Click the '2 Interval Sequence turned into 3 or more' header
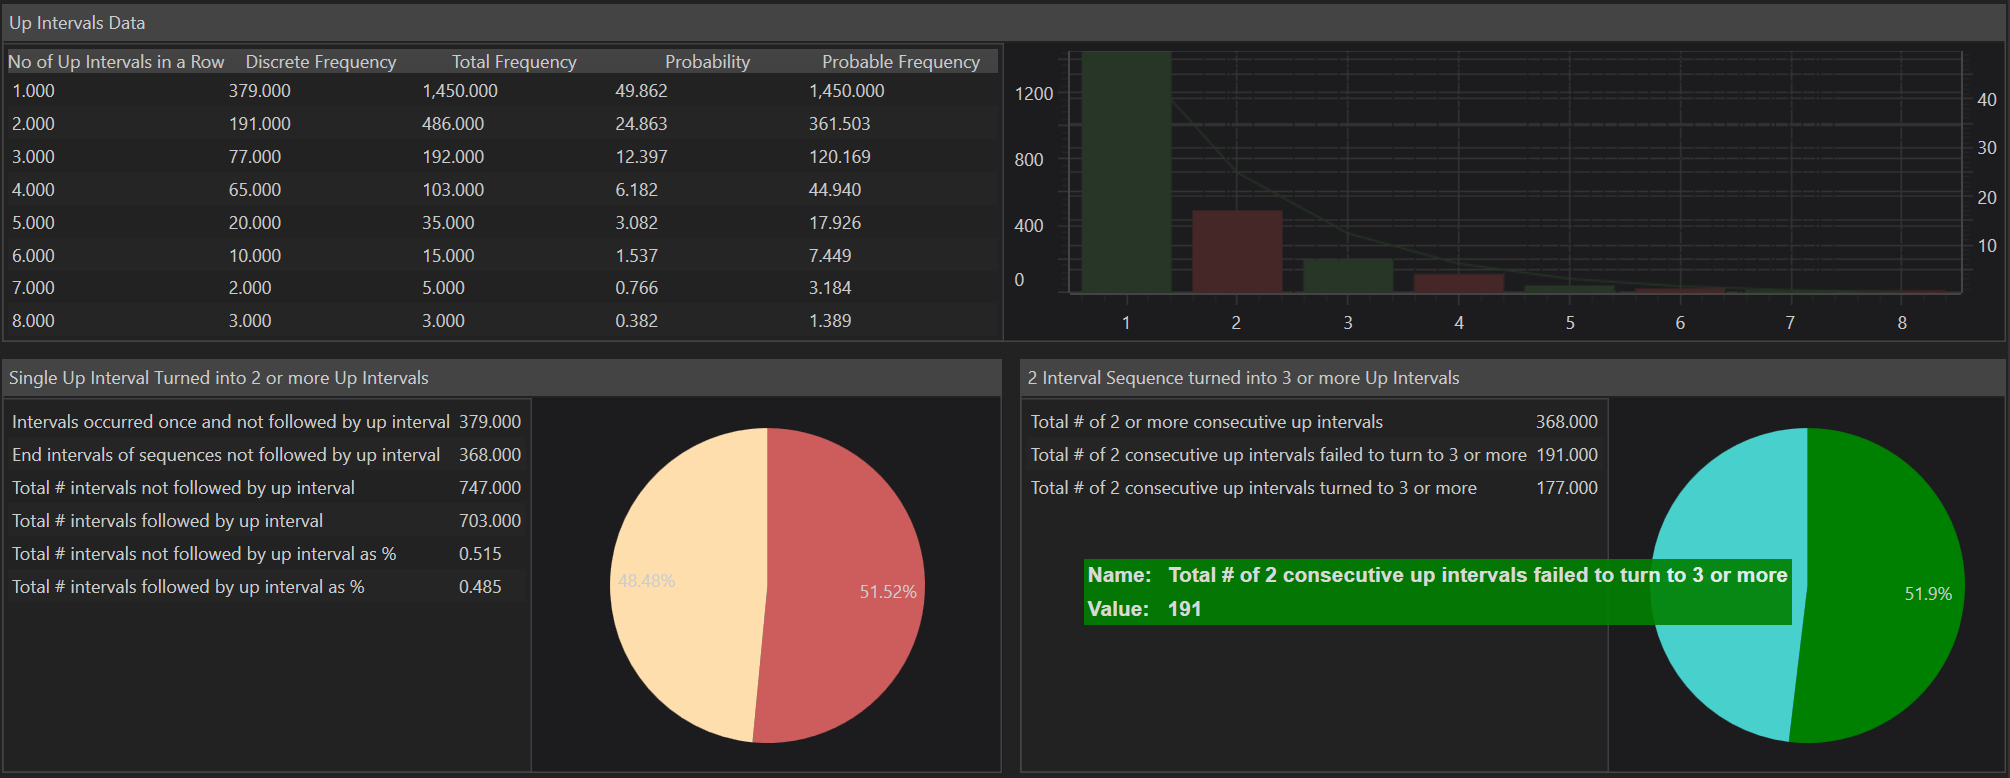2010x778 pixels. coord(1243,378)
